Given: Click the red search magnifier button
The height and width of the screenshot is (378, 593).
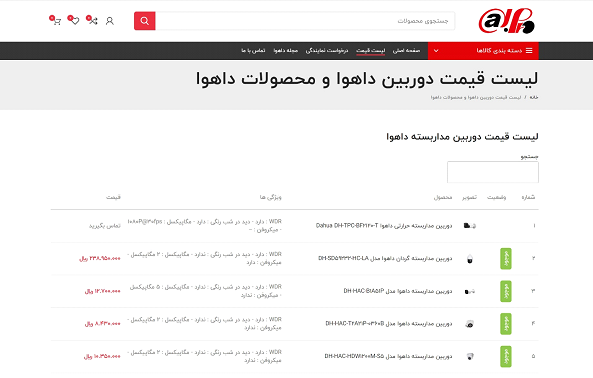Looking at the screenshot, I should 144,21.
